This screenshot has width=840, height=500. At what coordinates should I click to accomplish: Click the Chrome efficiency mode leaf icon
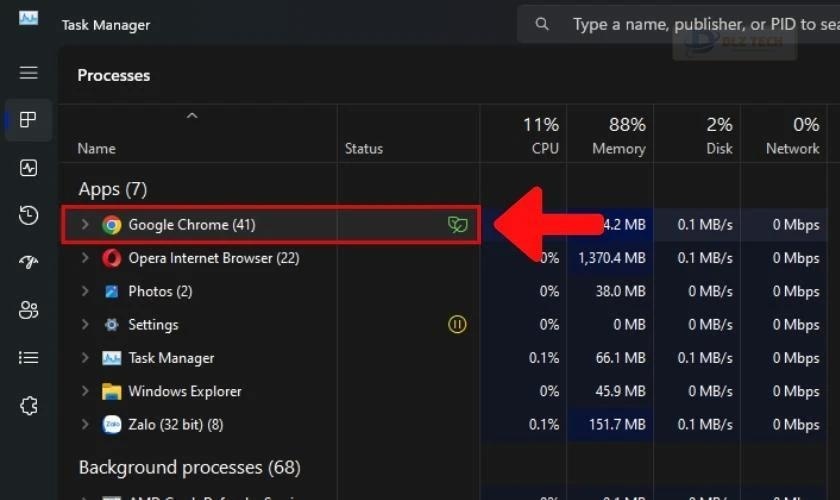coord(458,224)
